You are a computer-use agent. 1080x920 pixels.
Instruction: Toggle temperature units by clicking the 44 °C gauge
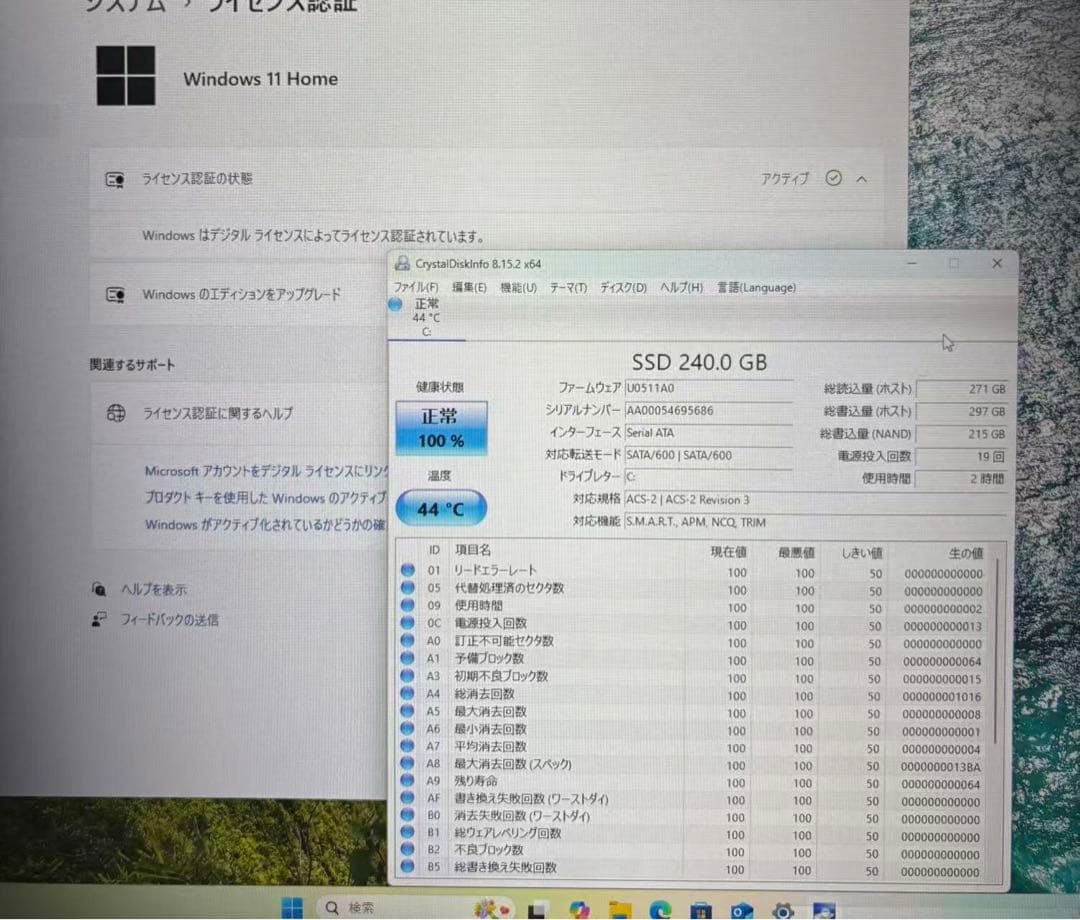click(440, 508)
